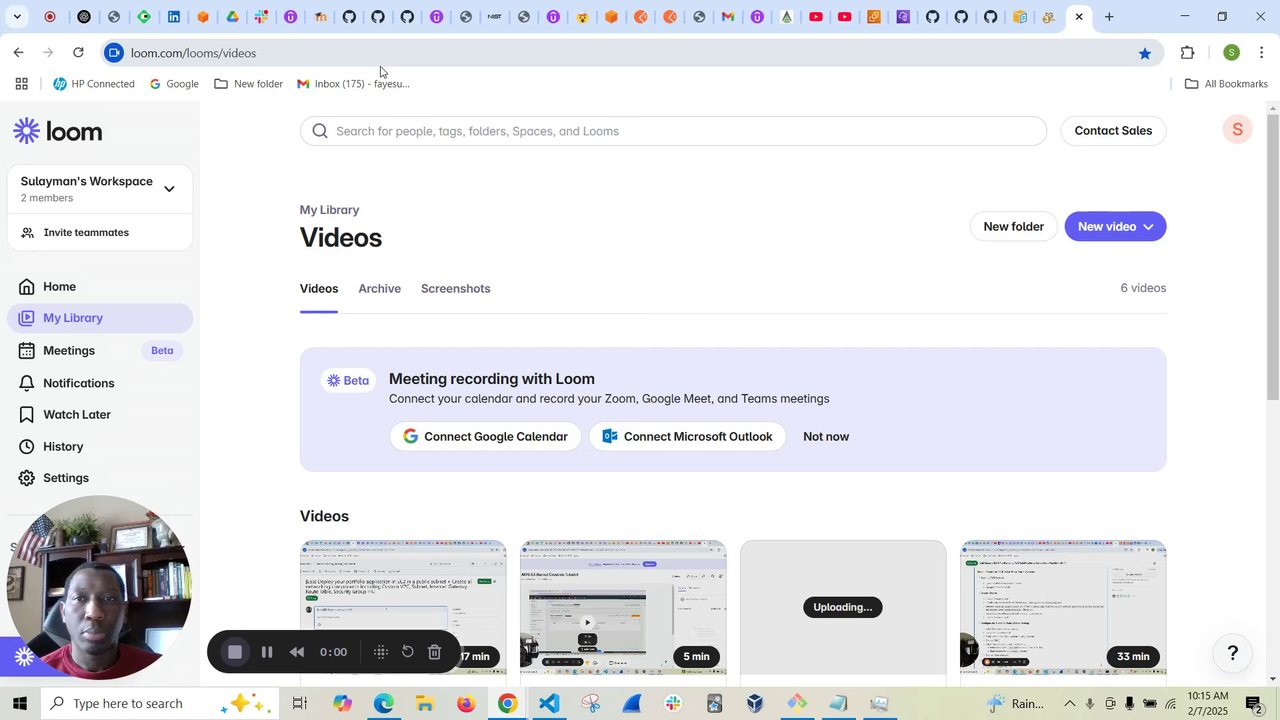Open the HP Connected bookmark
Viewport: 1280px width, 720px height.
click(94, 84)
